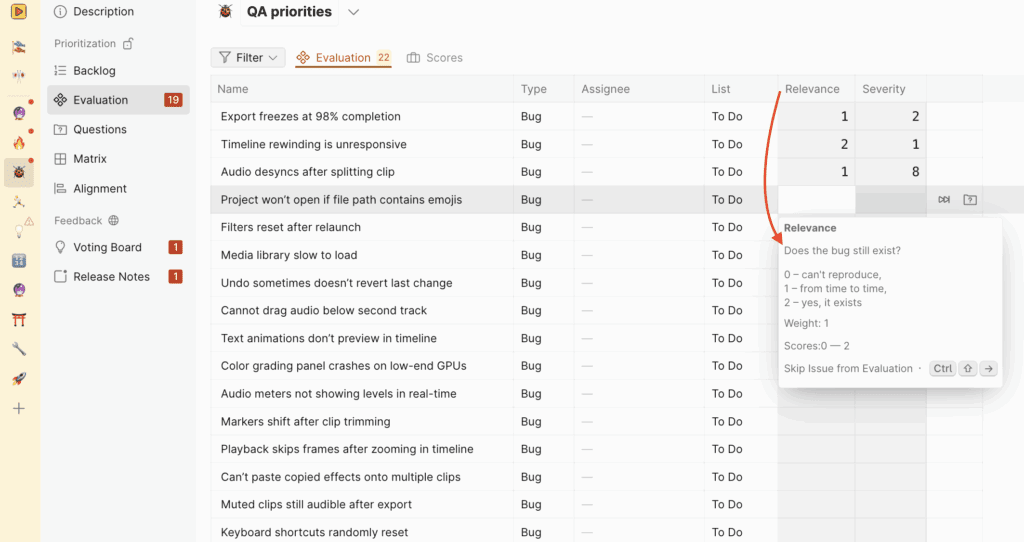
Task: Select the Evaluation tab with 22 badge
Action: pos(343,58)
